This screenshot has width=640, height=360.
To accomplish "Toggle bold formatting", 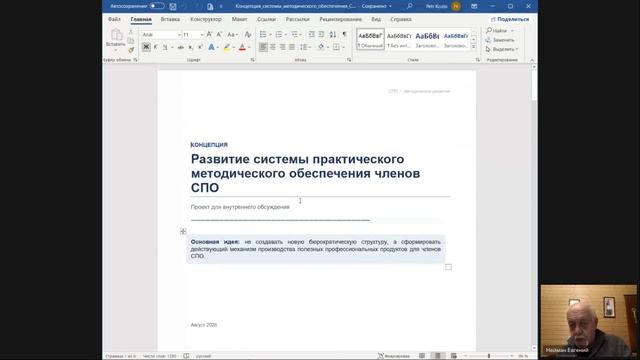I will click(x=146, y=47).
